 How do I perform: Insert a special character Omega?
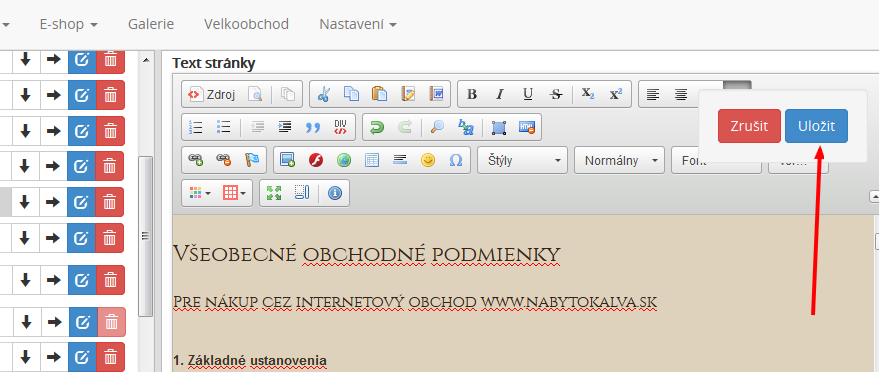(x=456, y=160)
